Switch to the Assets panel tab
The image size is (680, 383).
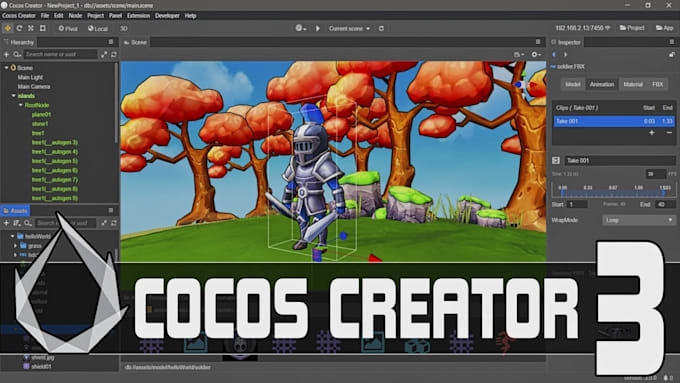coord(15,210)
